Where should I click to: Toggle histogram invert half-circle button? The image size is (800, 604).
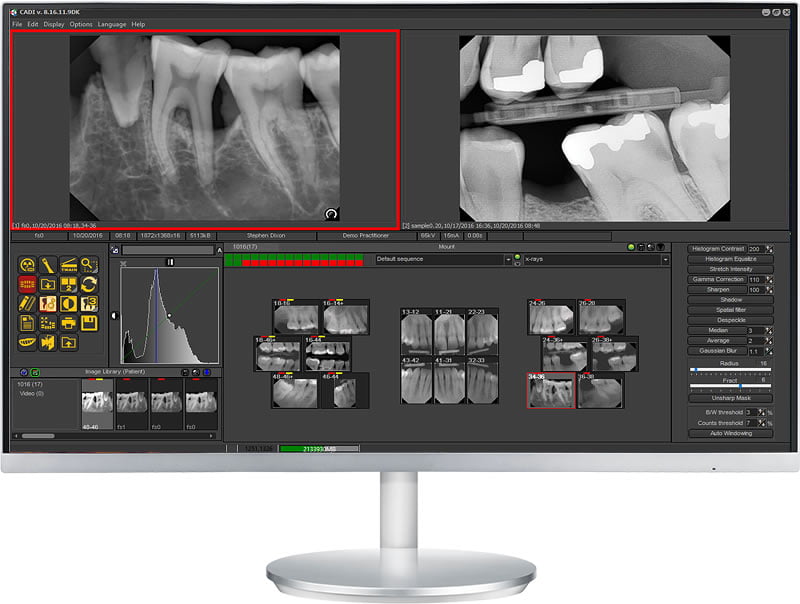(114, 316)
